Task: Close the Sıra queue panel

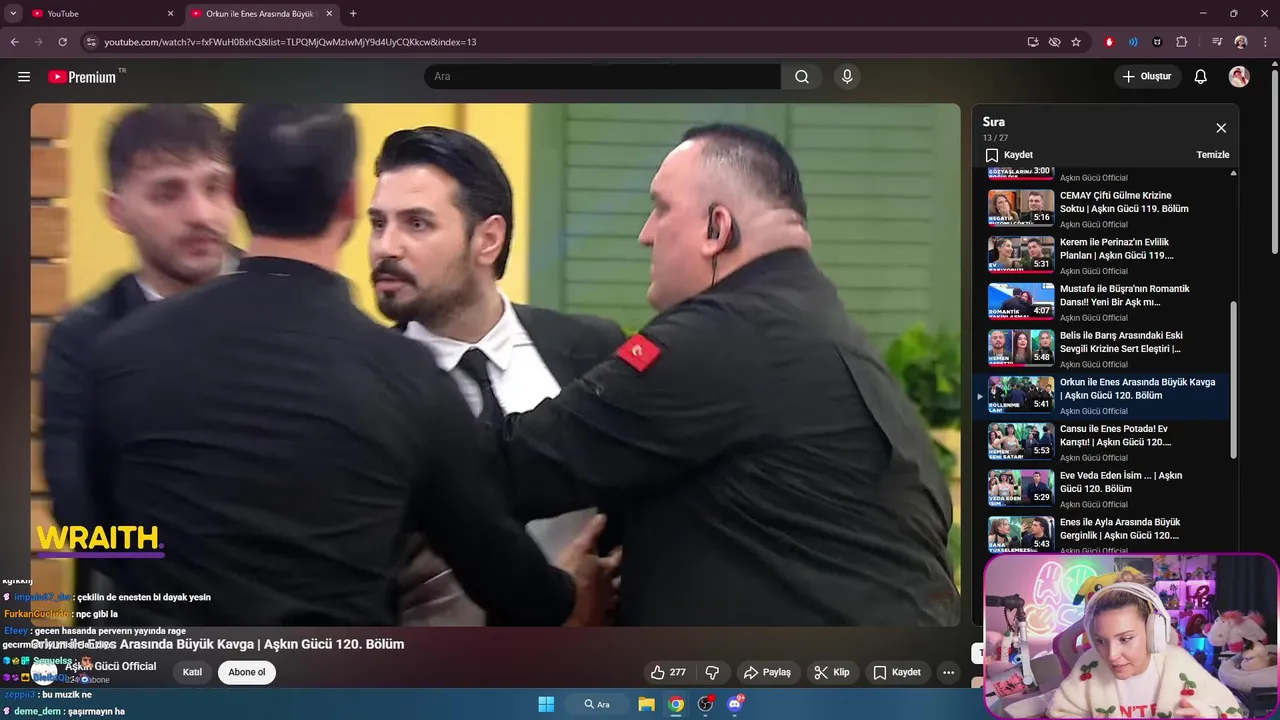Action: [x=1221, y=128]
